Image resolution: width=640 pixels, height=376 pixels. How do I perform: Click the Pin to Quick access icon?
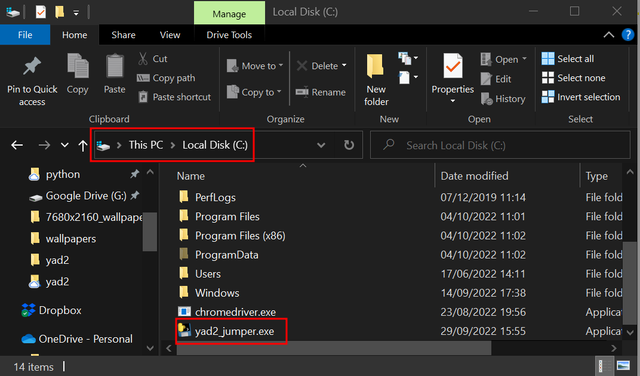pos(32,67)
